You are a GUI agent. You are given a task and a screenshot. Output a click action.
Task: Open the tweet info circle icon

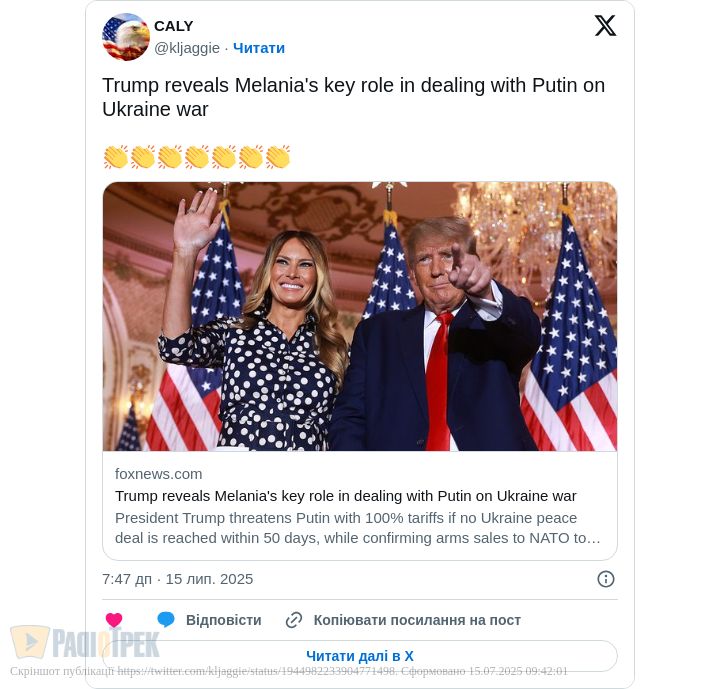pos(606,579)
